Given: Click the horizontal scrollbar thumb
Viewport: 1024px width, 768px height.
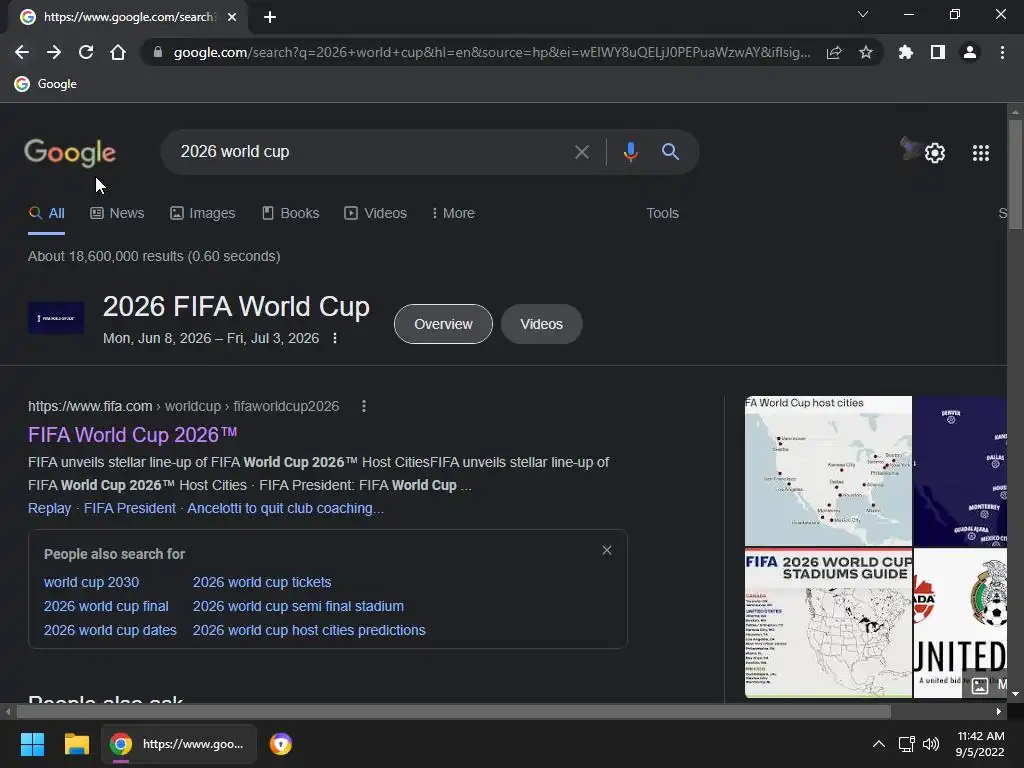Looking at the screenshot, I should pos(453,711).
